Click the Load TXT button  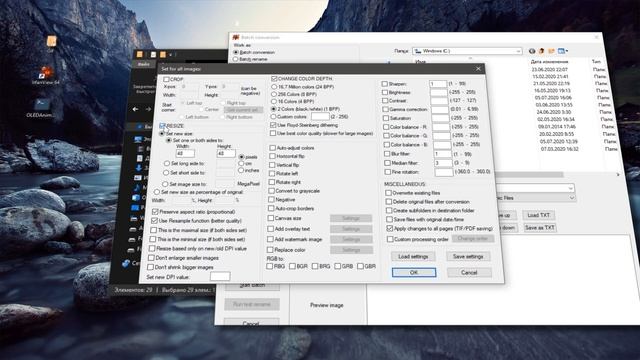coord(539,215)
